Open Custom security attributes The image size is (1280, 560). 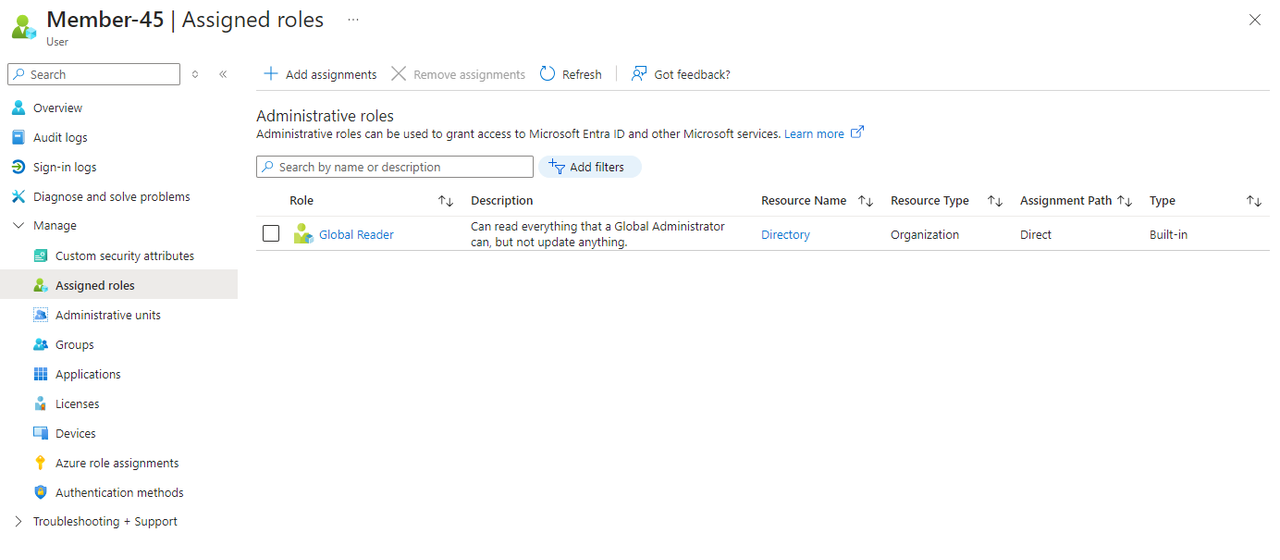(x=125, y=256)
